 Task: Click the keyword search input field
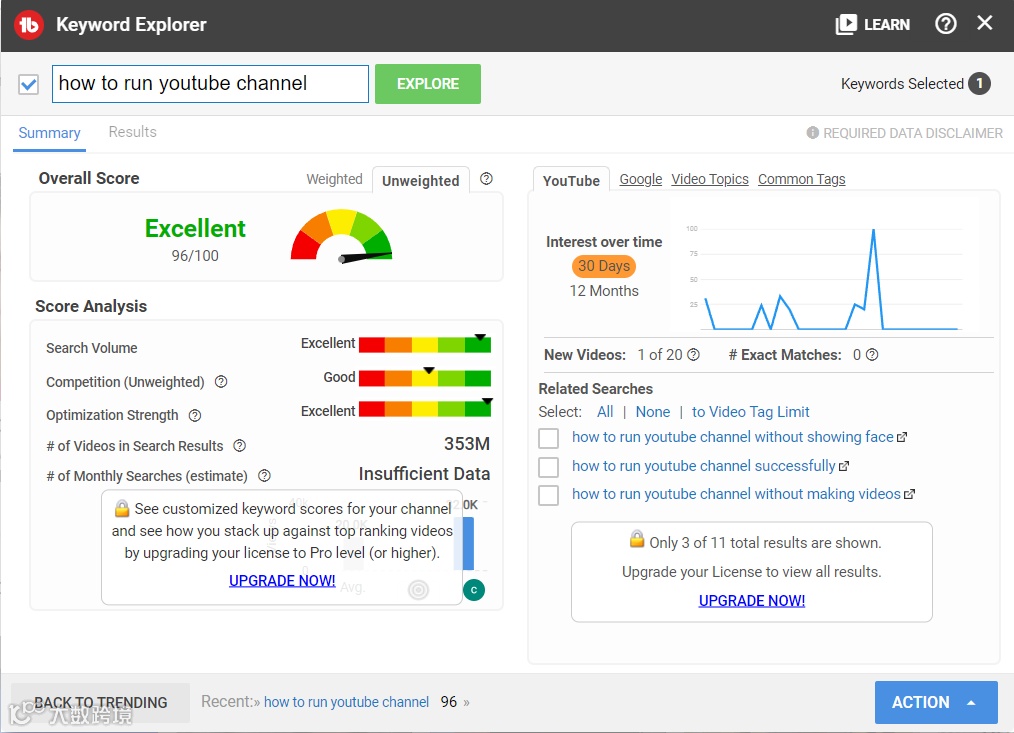(x=210, y=83)
